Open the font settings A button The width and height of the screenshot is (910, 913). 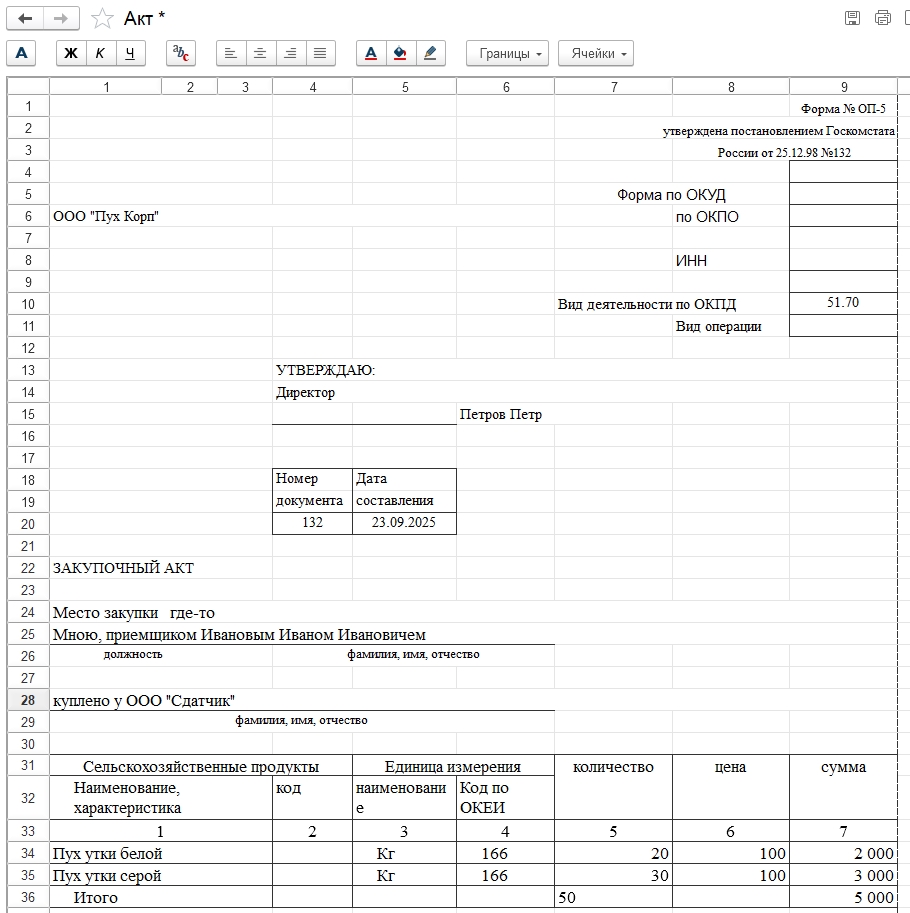pos(21,54)
